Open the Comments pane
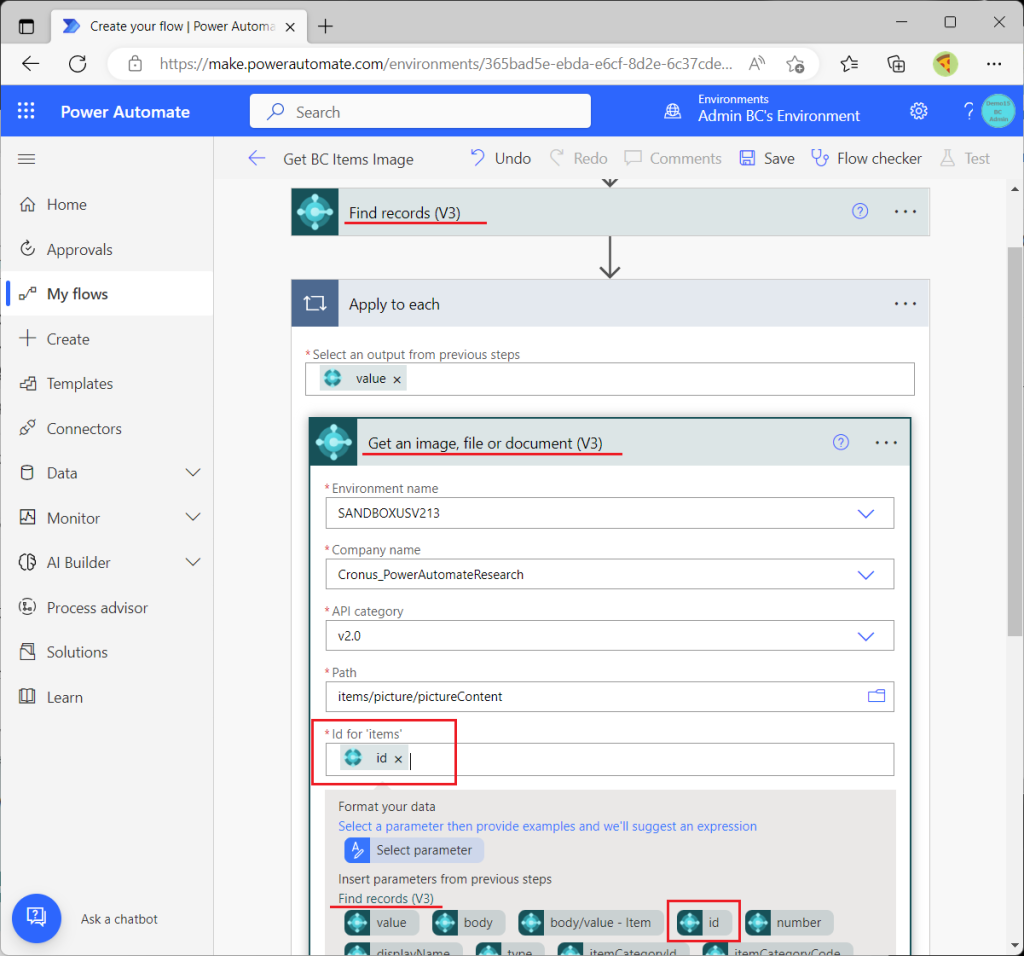The image size is (1024, 956). click(x=673, y=158)
